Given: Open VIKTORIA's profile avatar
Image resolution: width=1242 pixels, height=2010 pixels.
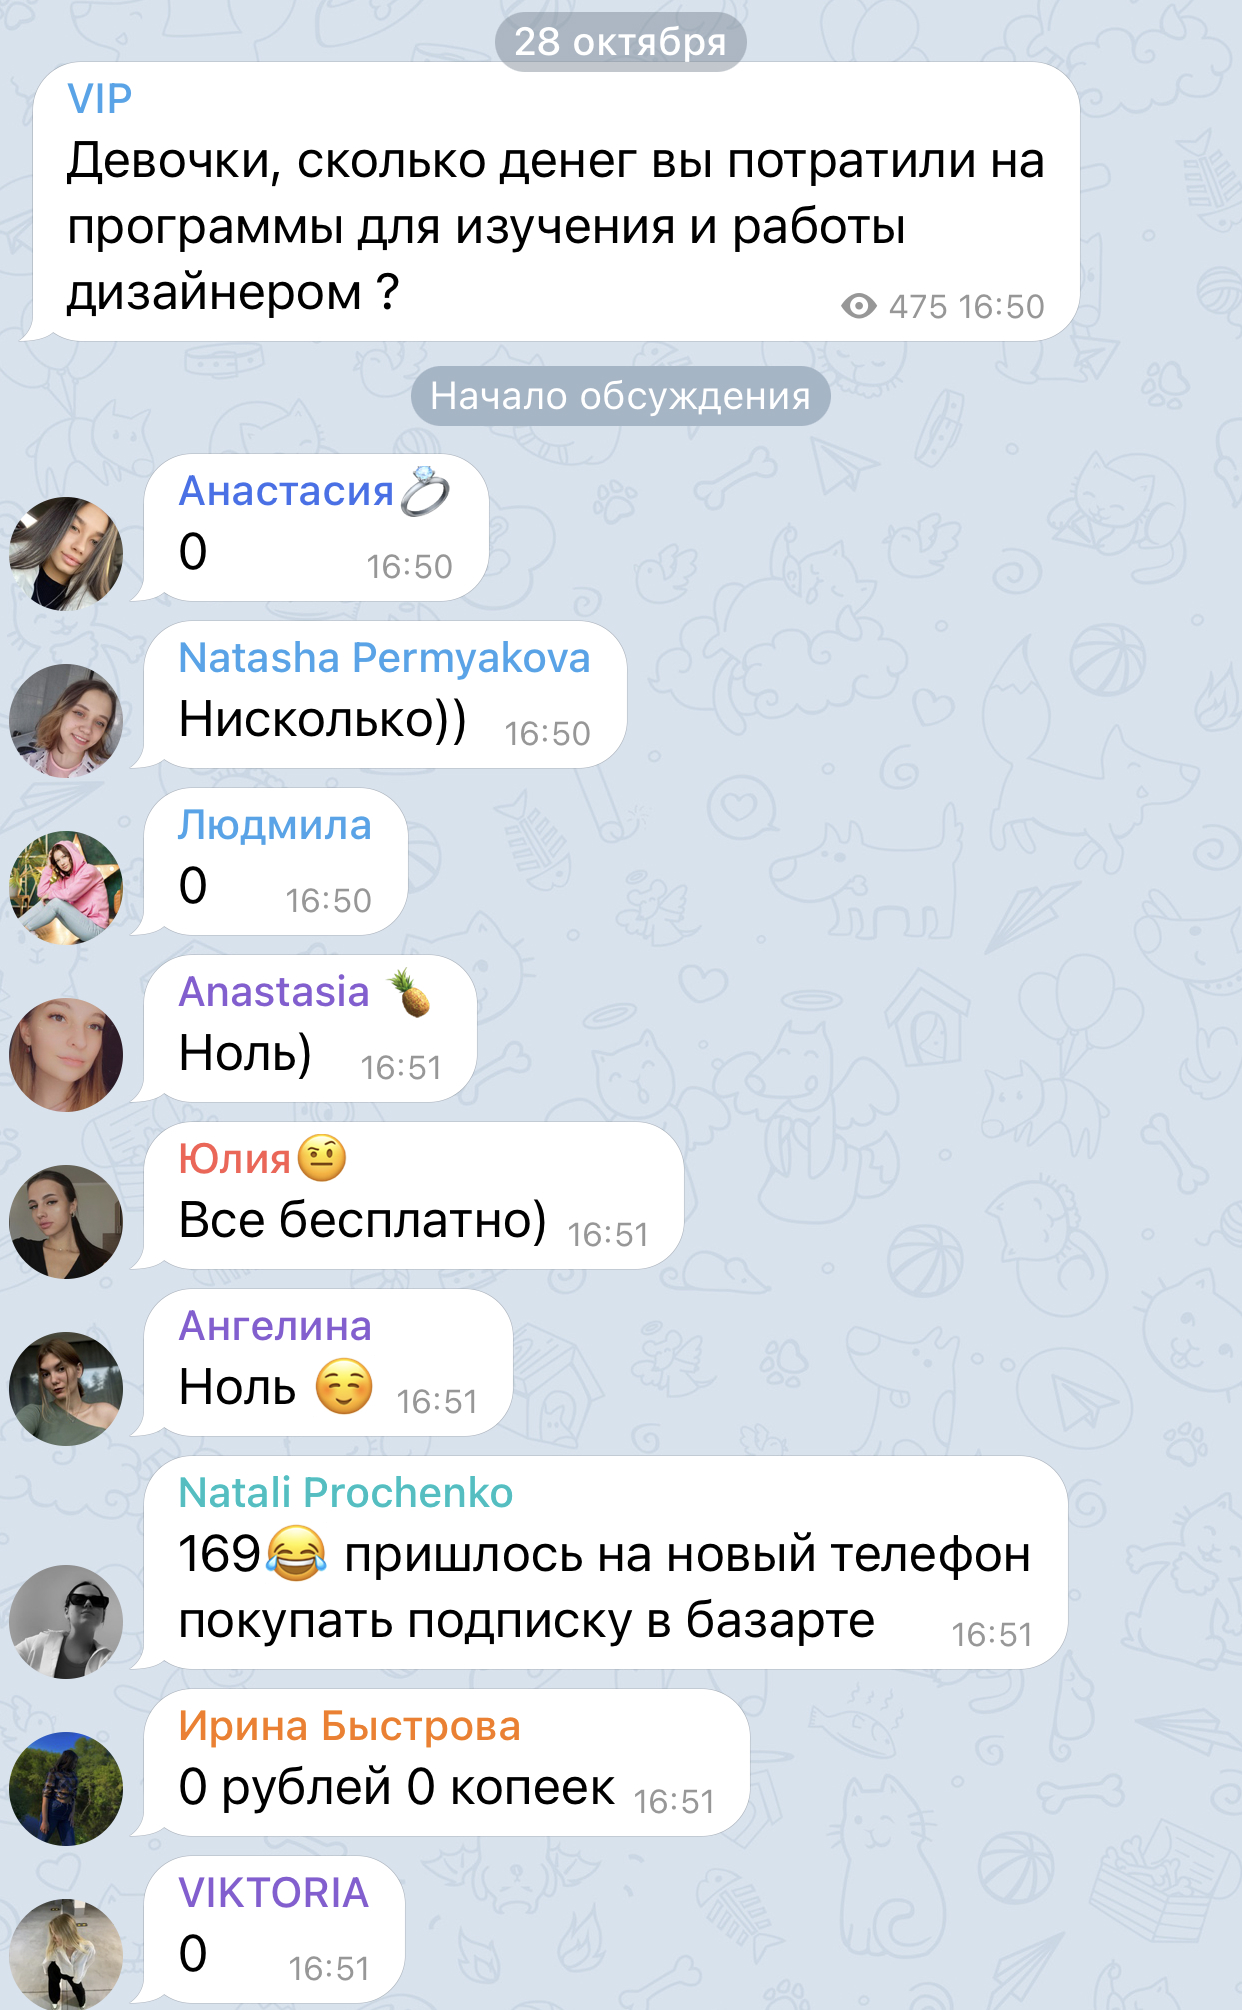Looking at the screenshot, I should point(66,1955).
